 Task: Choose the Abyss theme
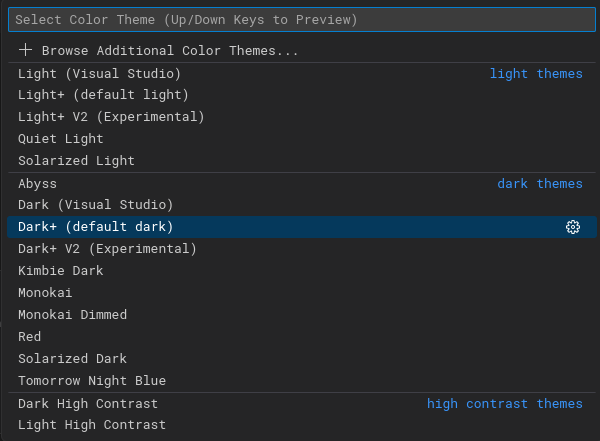[x=302, y=184]
